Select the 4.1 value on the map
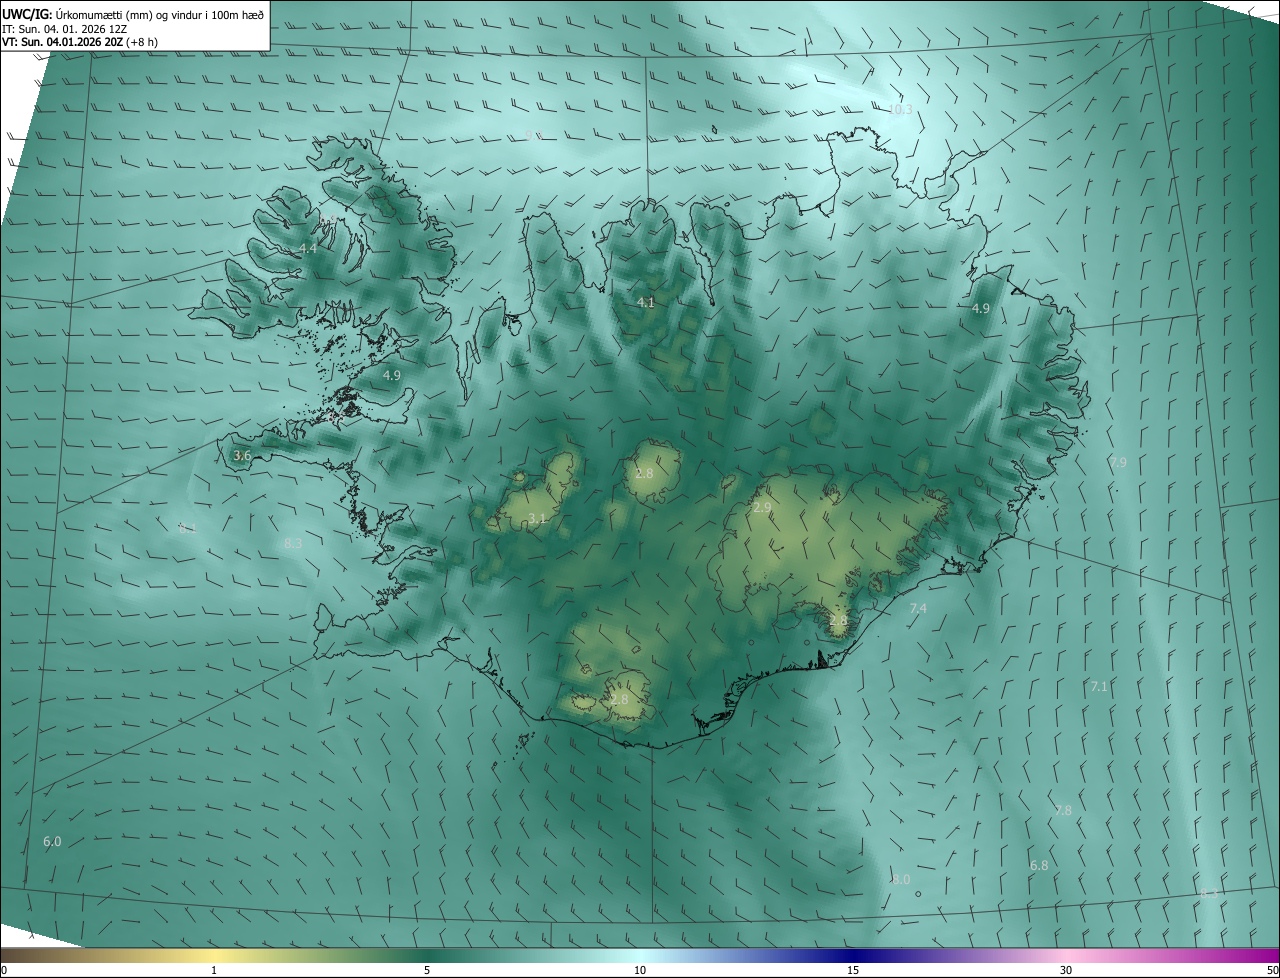 [646, 302]
